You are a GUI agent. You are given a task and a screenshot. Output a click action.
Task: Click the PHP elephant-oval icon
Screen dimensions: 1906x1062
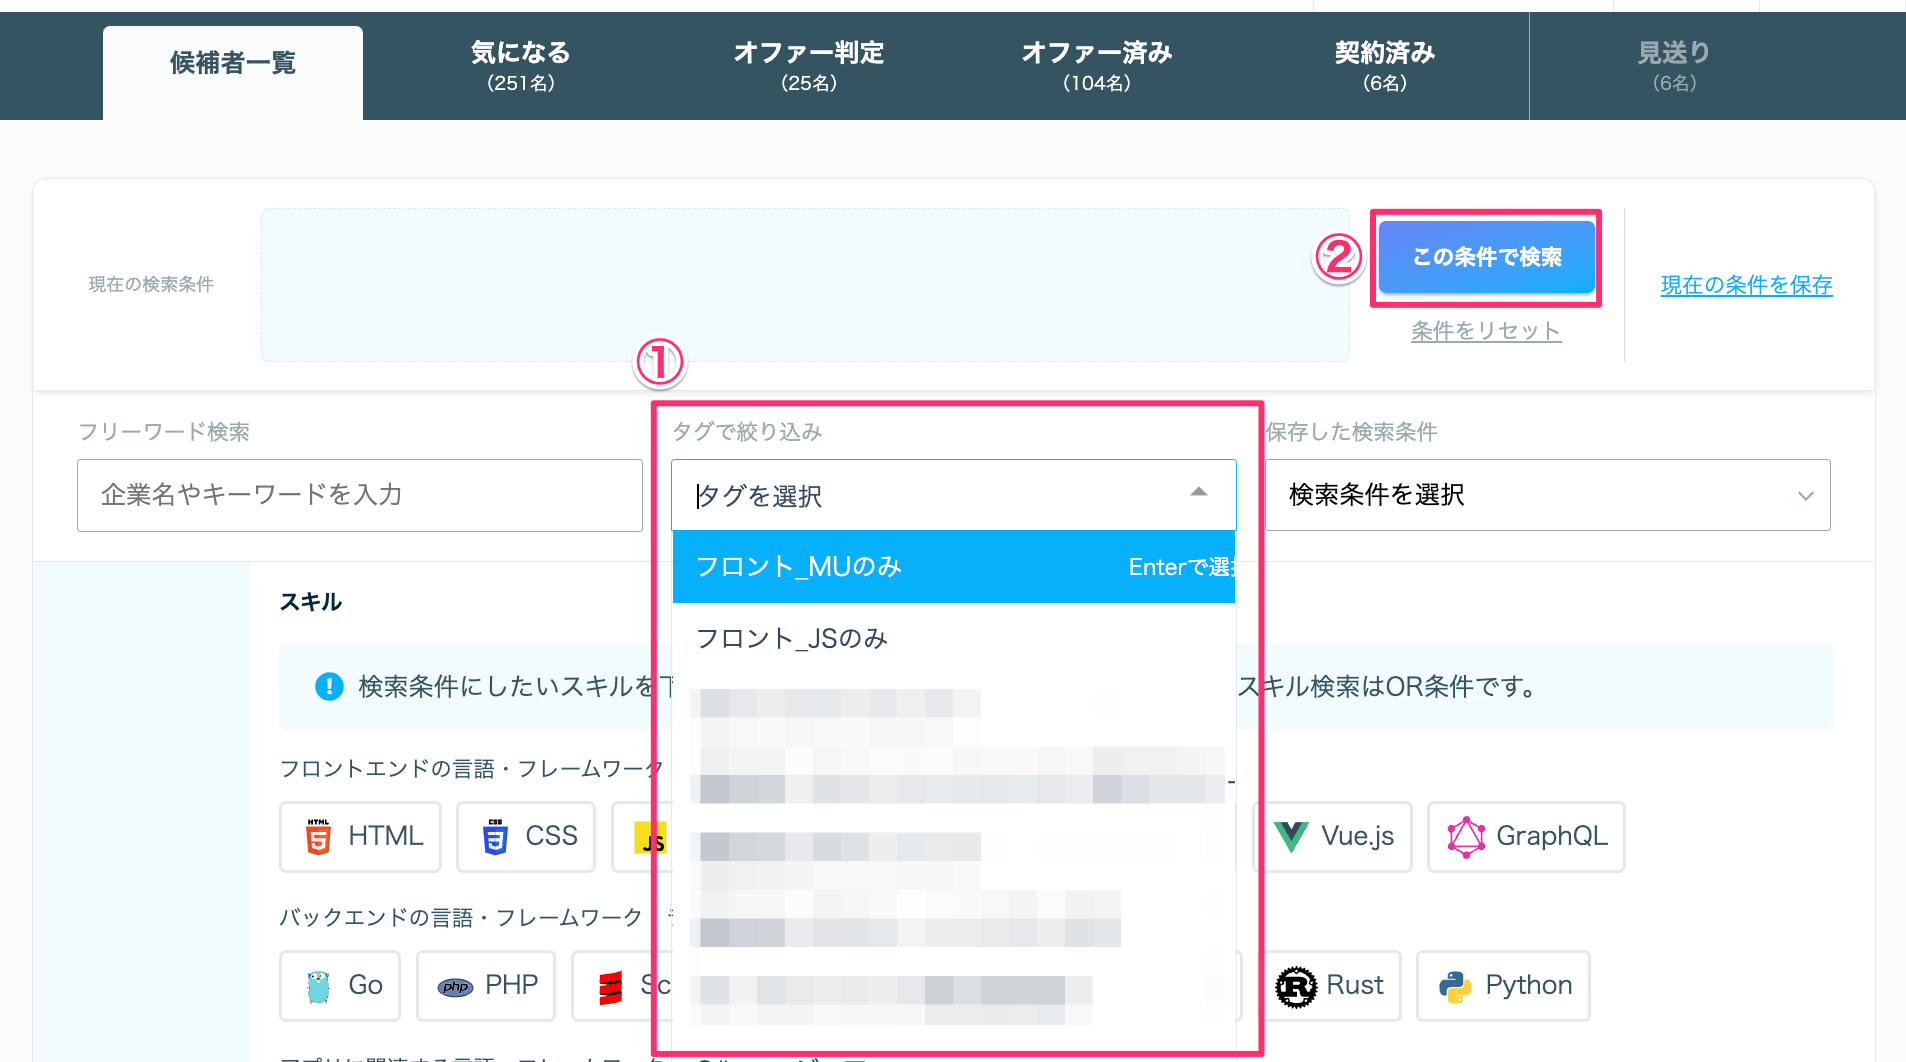point(455,987)
